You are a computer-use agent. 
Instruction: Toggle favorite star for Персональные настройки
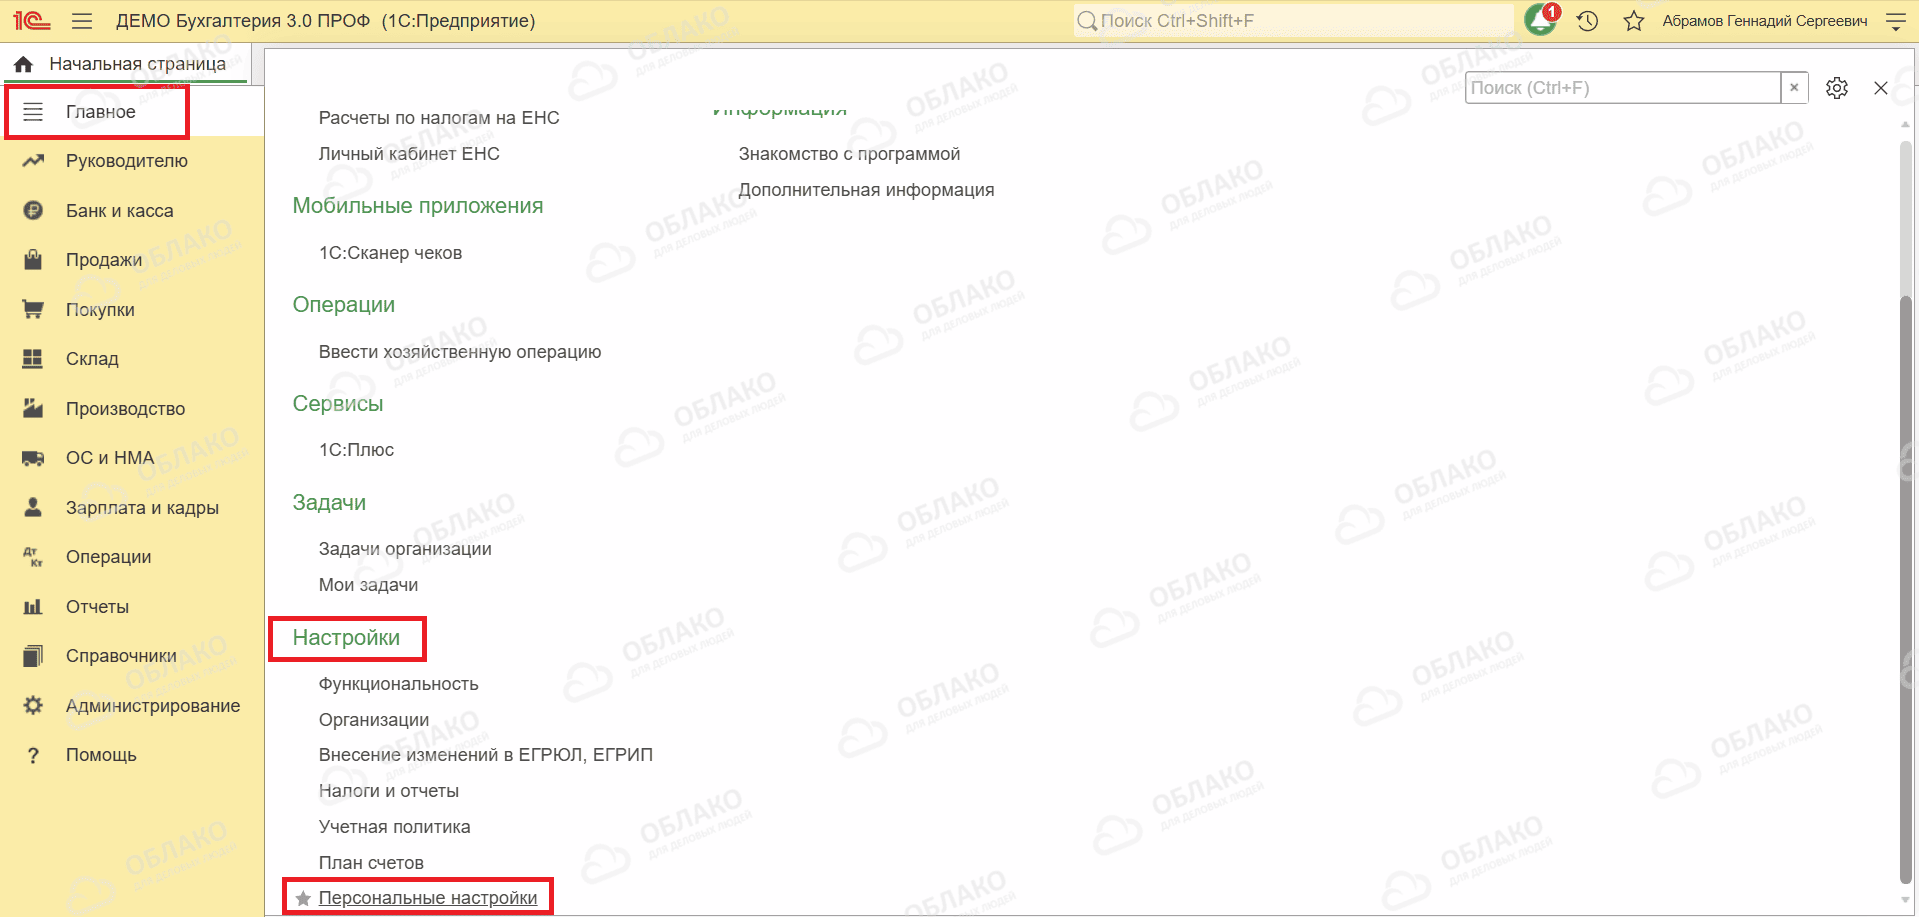click(303, 899)
